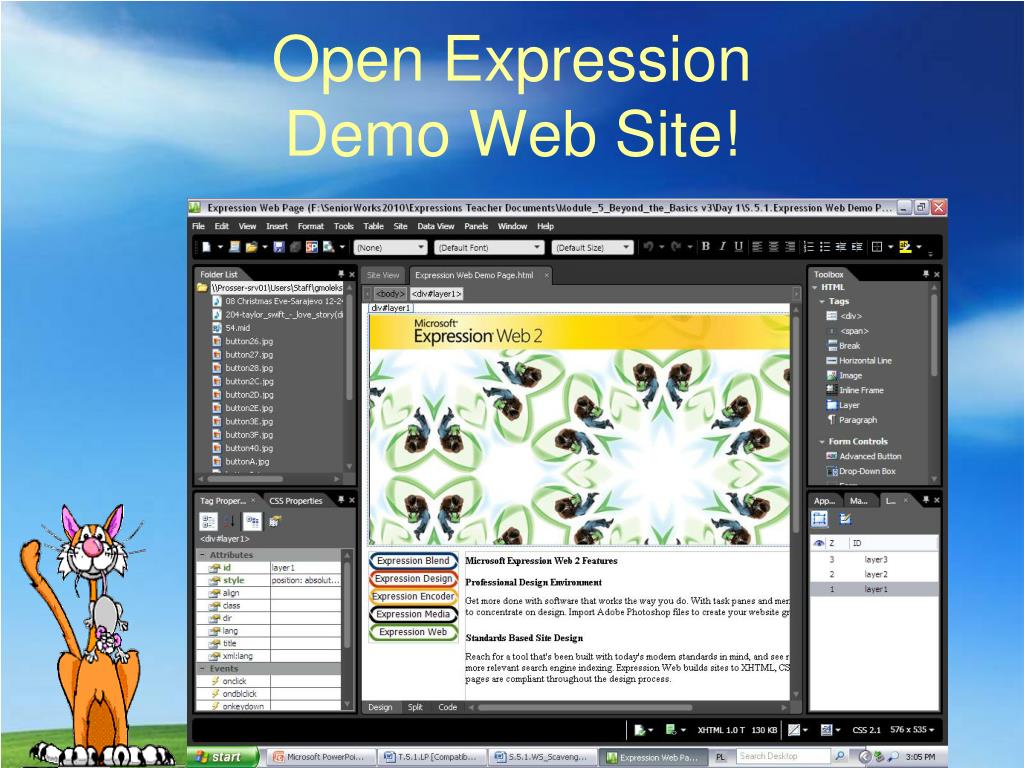
Task: Click the Expression Blend button
Action: [x=413, y=561]
